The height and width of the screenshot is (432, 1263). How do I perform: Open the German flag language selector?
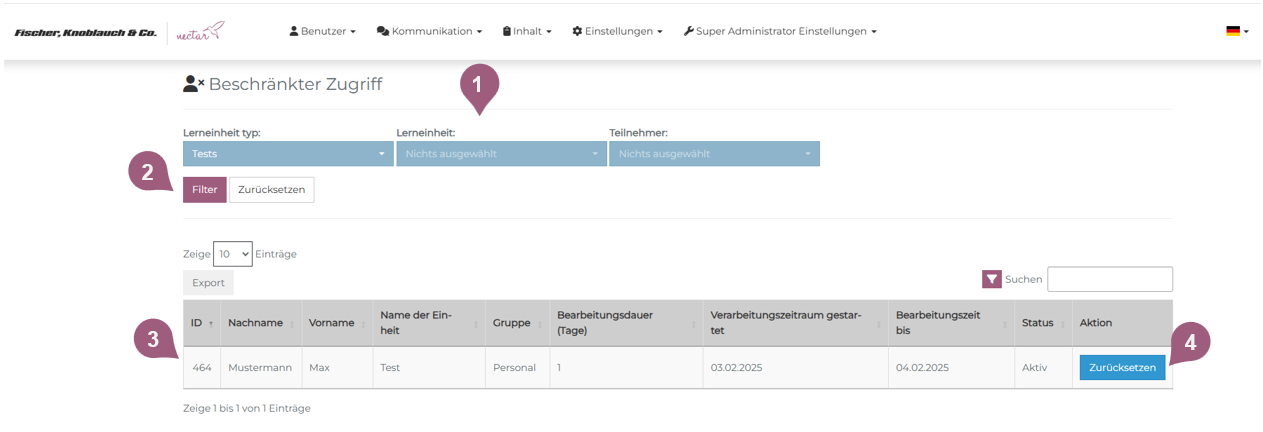tap(1236, 31)
